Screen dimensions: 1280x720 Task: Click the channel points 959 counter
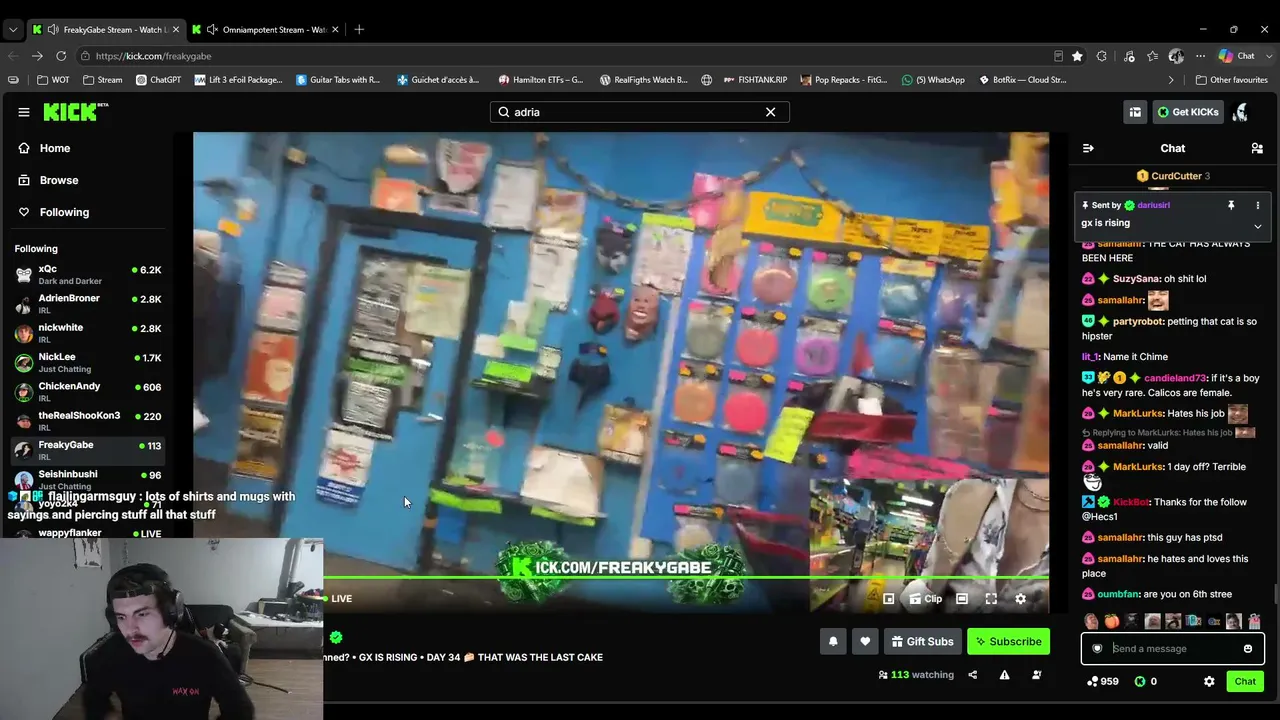(x=1103, y=682)
